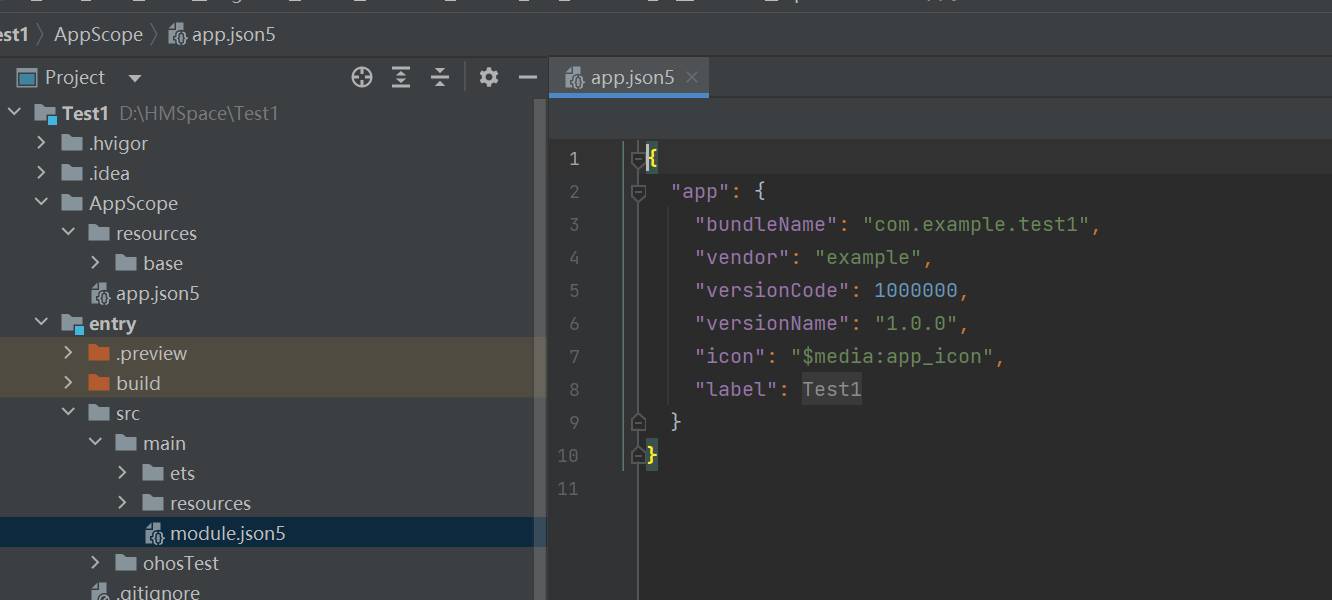The width and height of the screenshot is (1332, 600).
Task: Click the "bundleName" key text
Action: [766, 224]
